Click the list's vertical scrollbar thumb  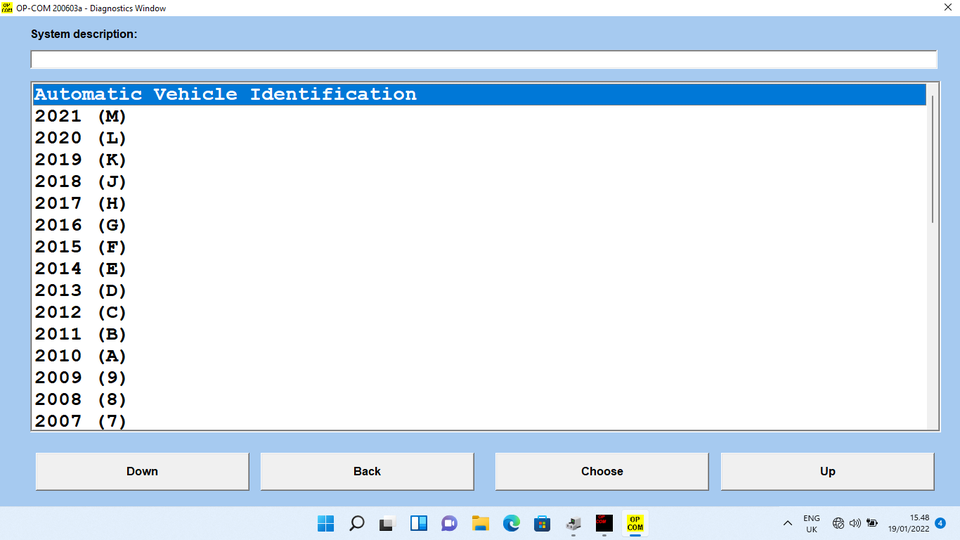[932, 159]
